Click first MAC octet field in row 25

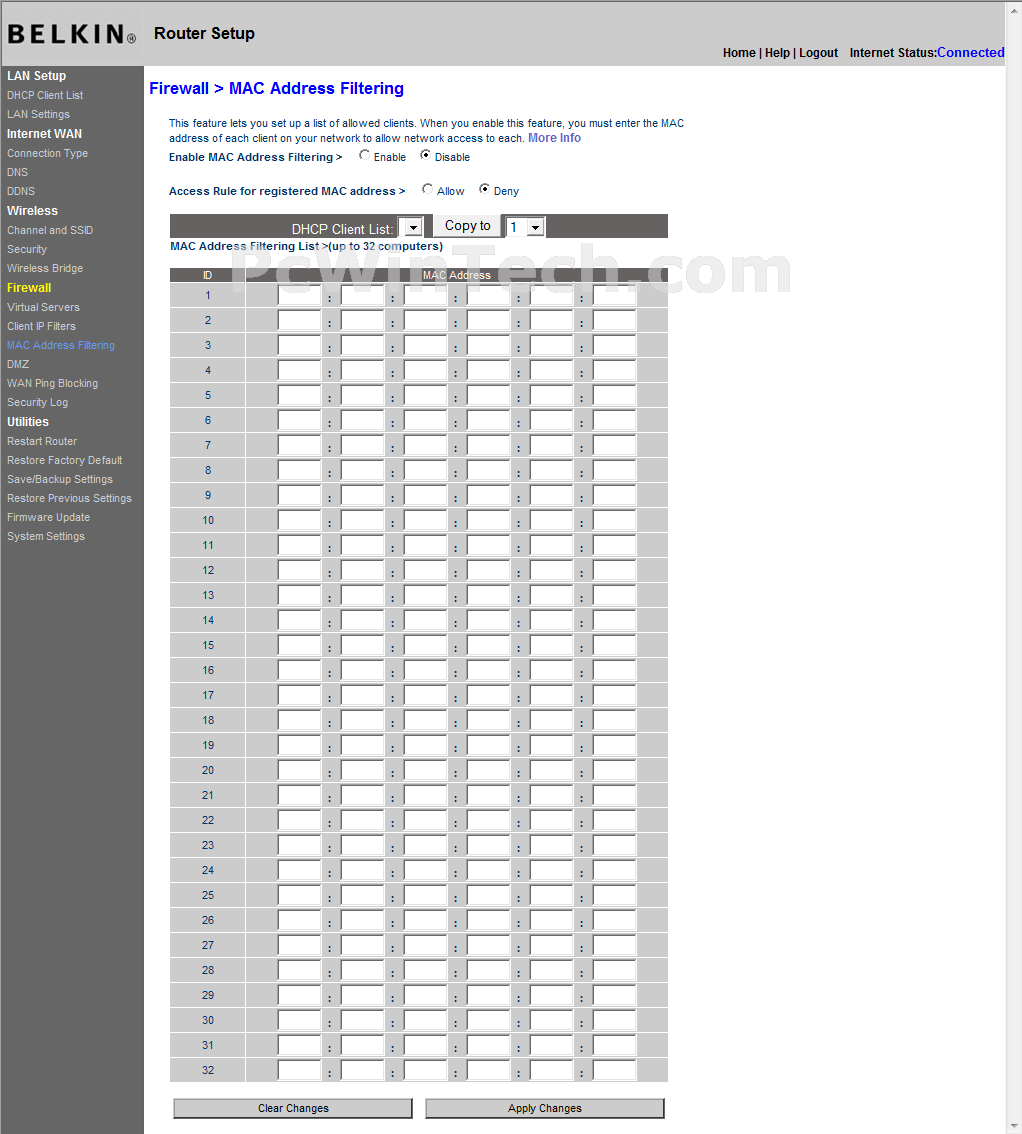click(x=299, y=896)
